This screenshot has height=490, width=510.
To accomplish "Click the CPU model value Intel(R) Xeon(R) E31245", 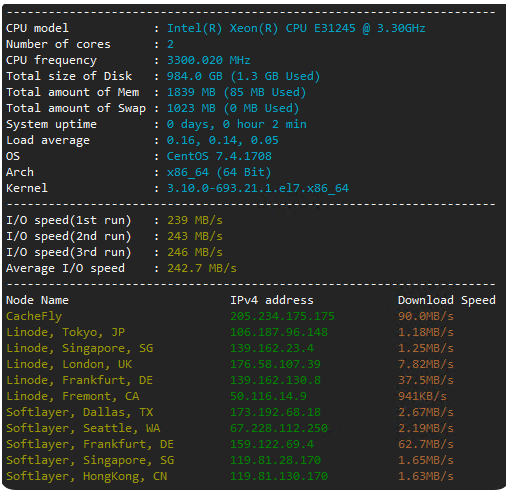I will (296, 28).
